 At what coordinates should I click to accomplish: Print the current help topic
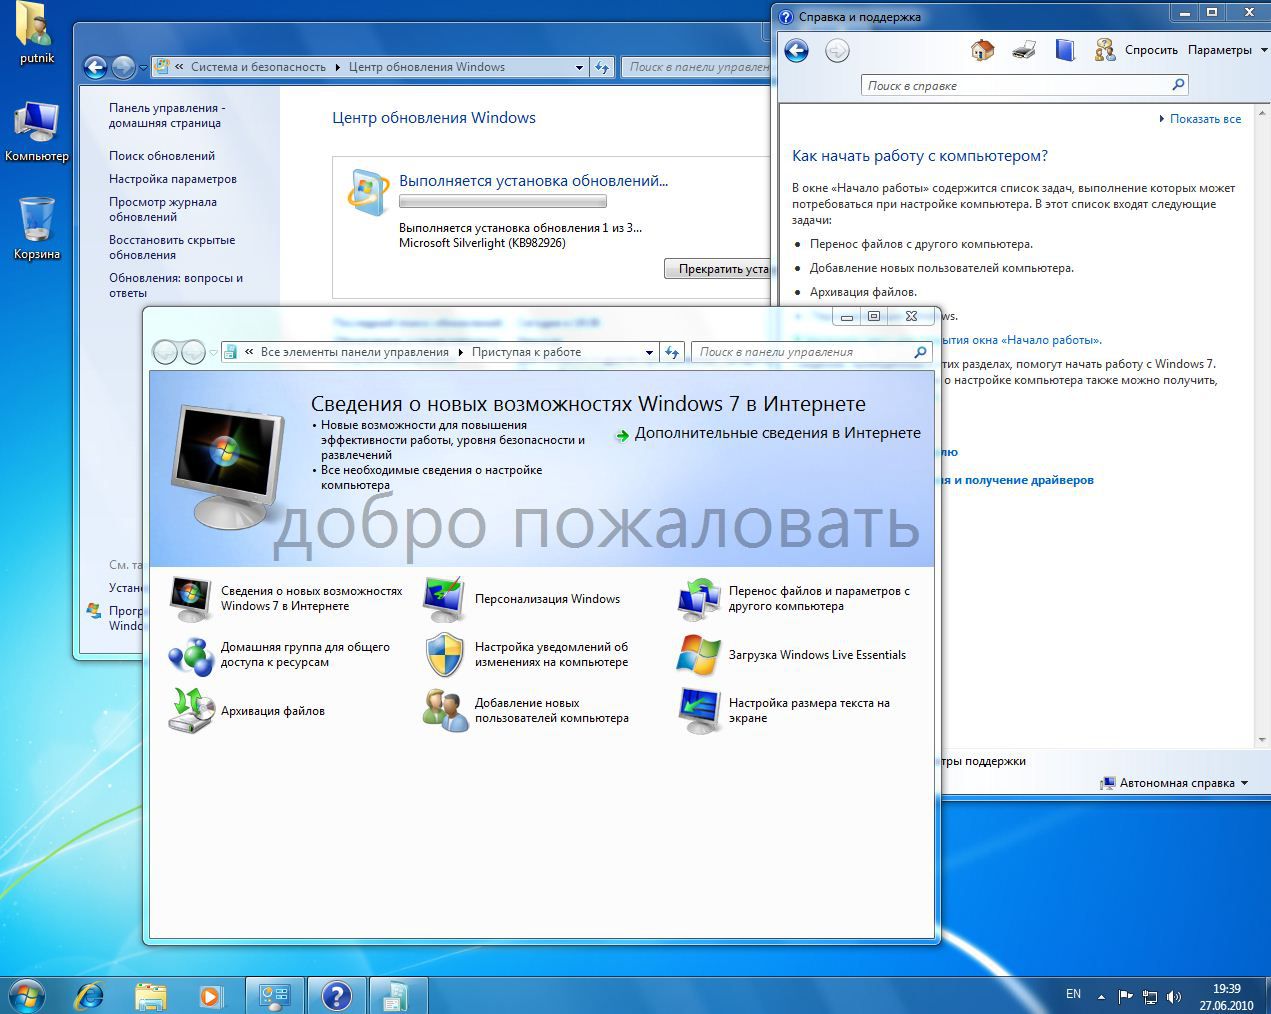1024,51
